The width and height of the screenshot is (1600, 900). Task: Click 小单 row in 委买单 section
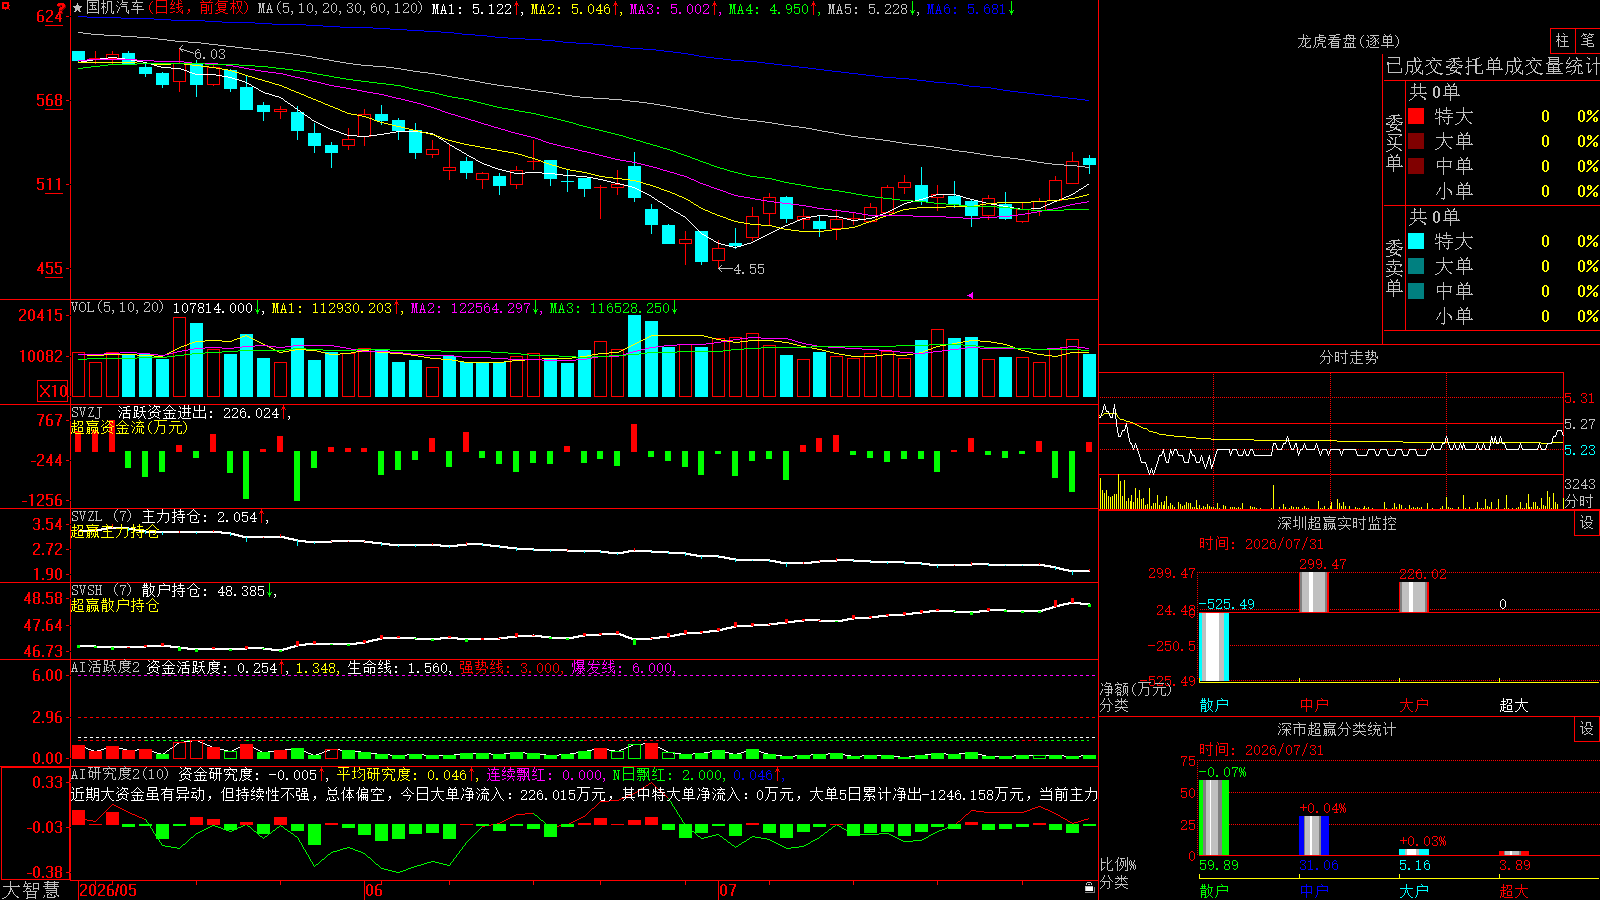[x=1503, y=191]
